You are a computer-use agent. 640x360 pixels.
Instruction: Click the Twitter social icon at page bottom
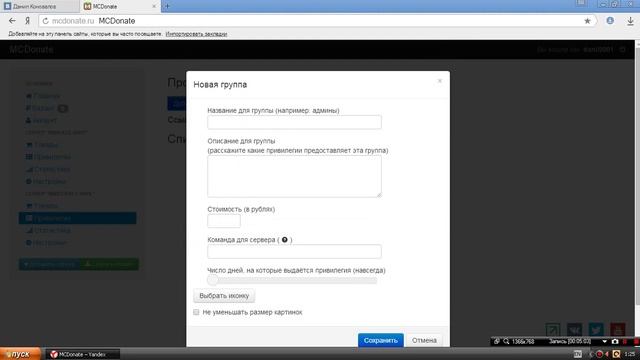coord(596,329)
